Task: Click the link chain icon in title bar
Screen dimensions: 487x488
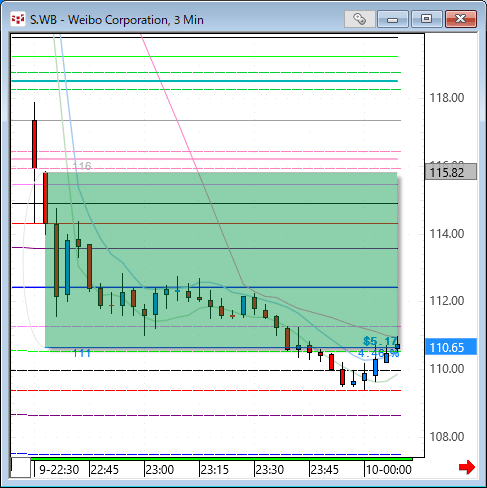Action: coord(359,19)
